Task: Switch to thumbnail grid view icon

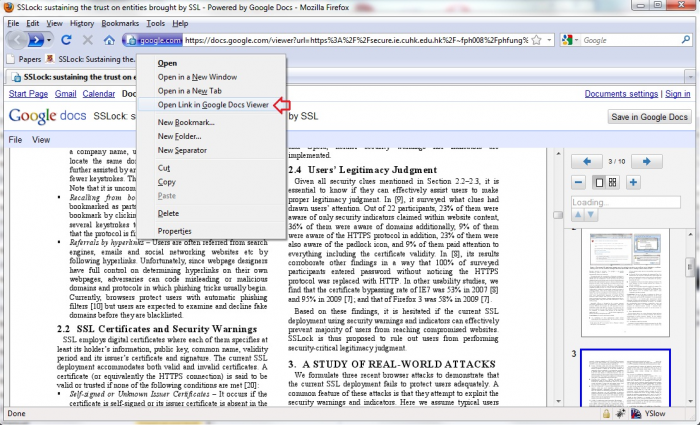Action: tap(612, 182)
